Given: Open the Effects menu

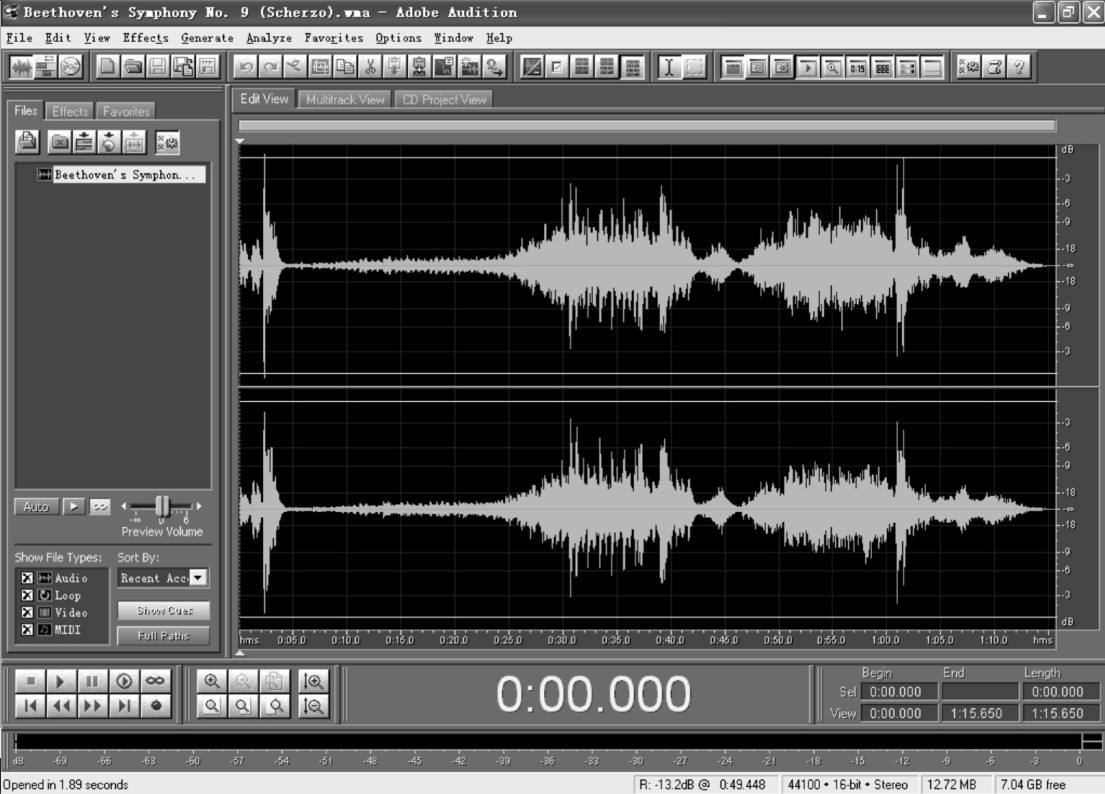Looking at the screenshot, I should point(145,38).
